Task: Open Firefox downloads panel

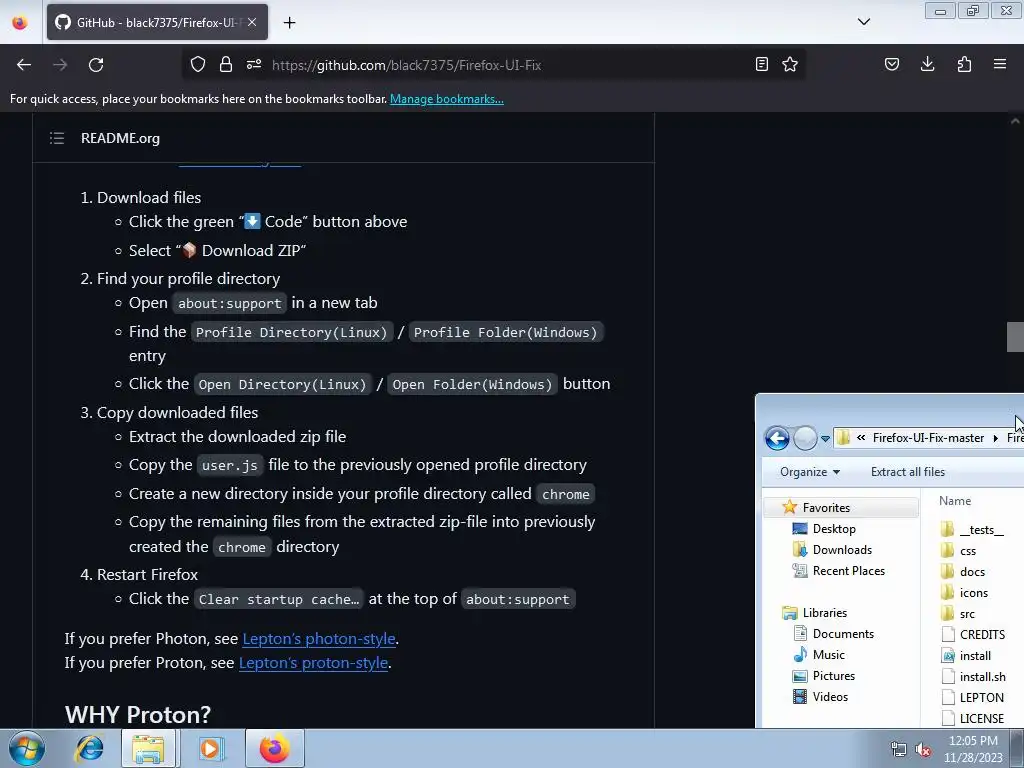Action: click(x=927, y=64)
